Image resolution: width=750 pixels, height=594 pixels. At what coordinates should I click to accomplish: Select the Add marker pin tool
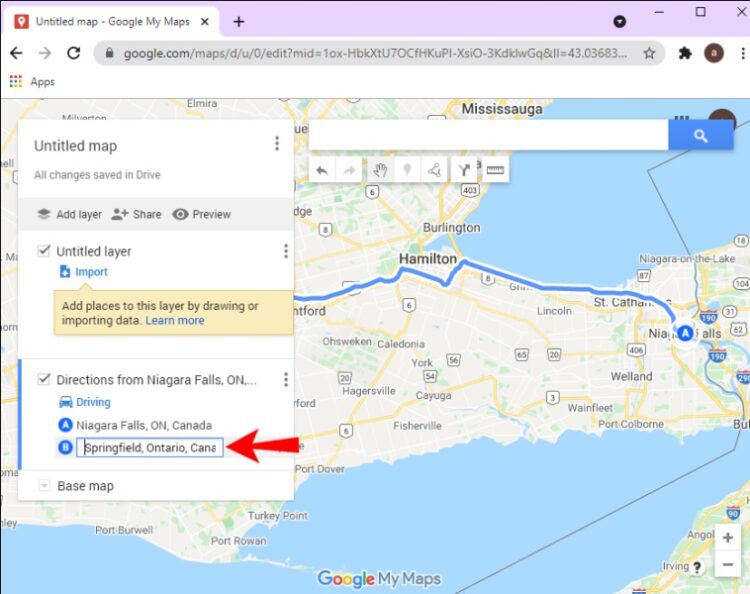pyautogui.click(x=407, y=170)
